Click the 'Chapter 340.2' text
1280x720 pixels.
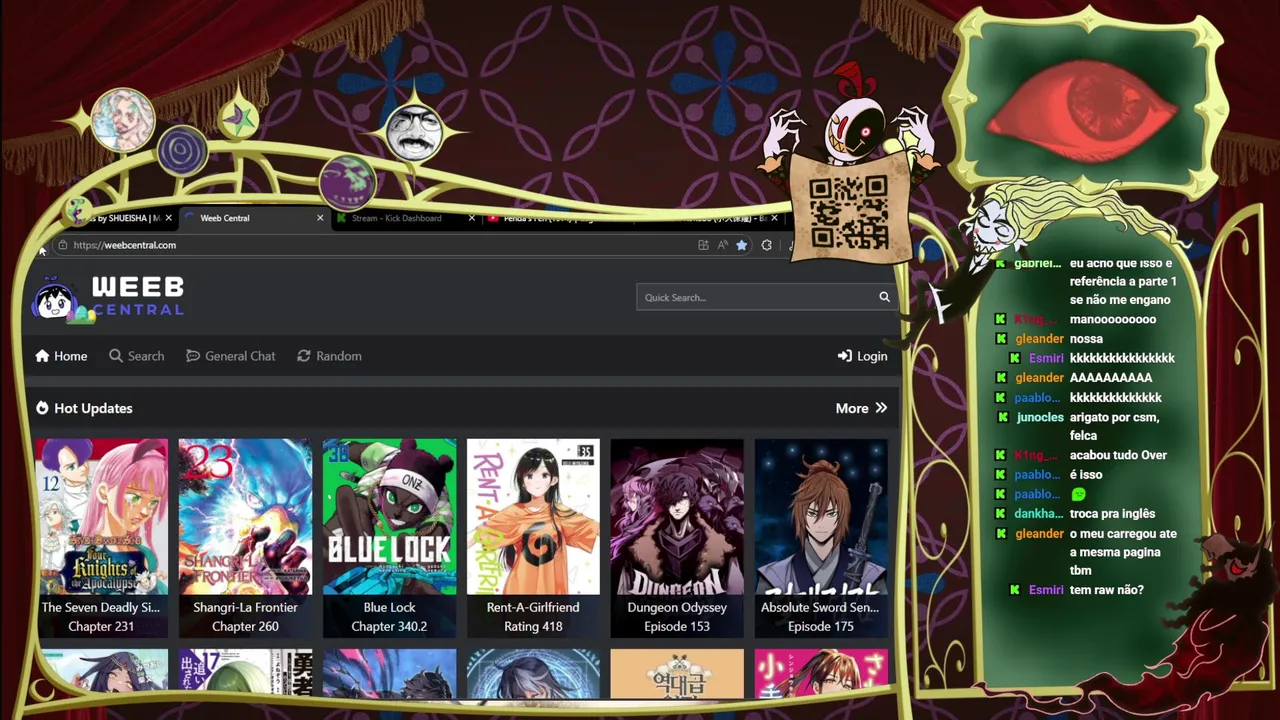pyautogui.click(x=389, y=627)
